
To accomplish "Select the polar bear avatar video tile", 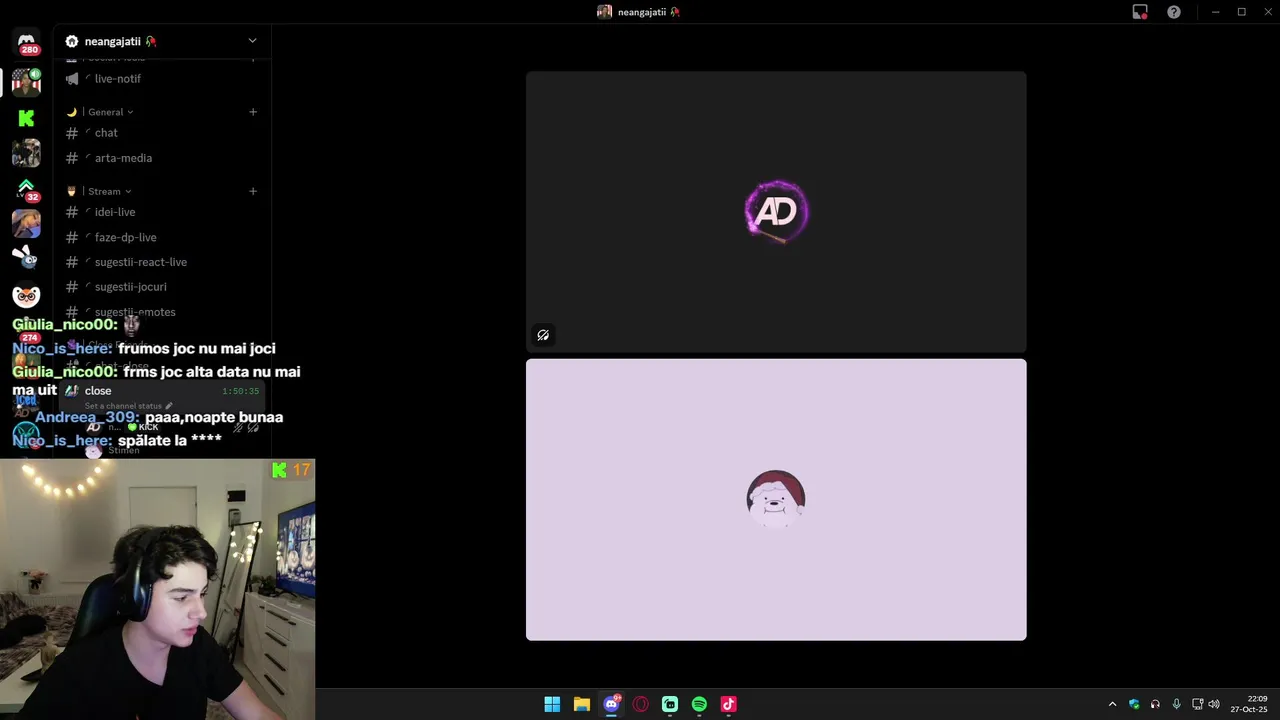I will (776, 499).
